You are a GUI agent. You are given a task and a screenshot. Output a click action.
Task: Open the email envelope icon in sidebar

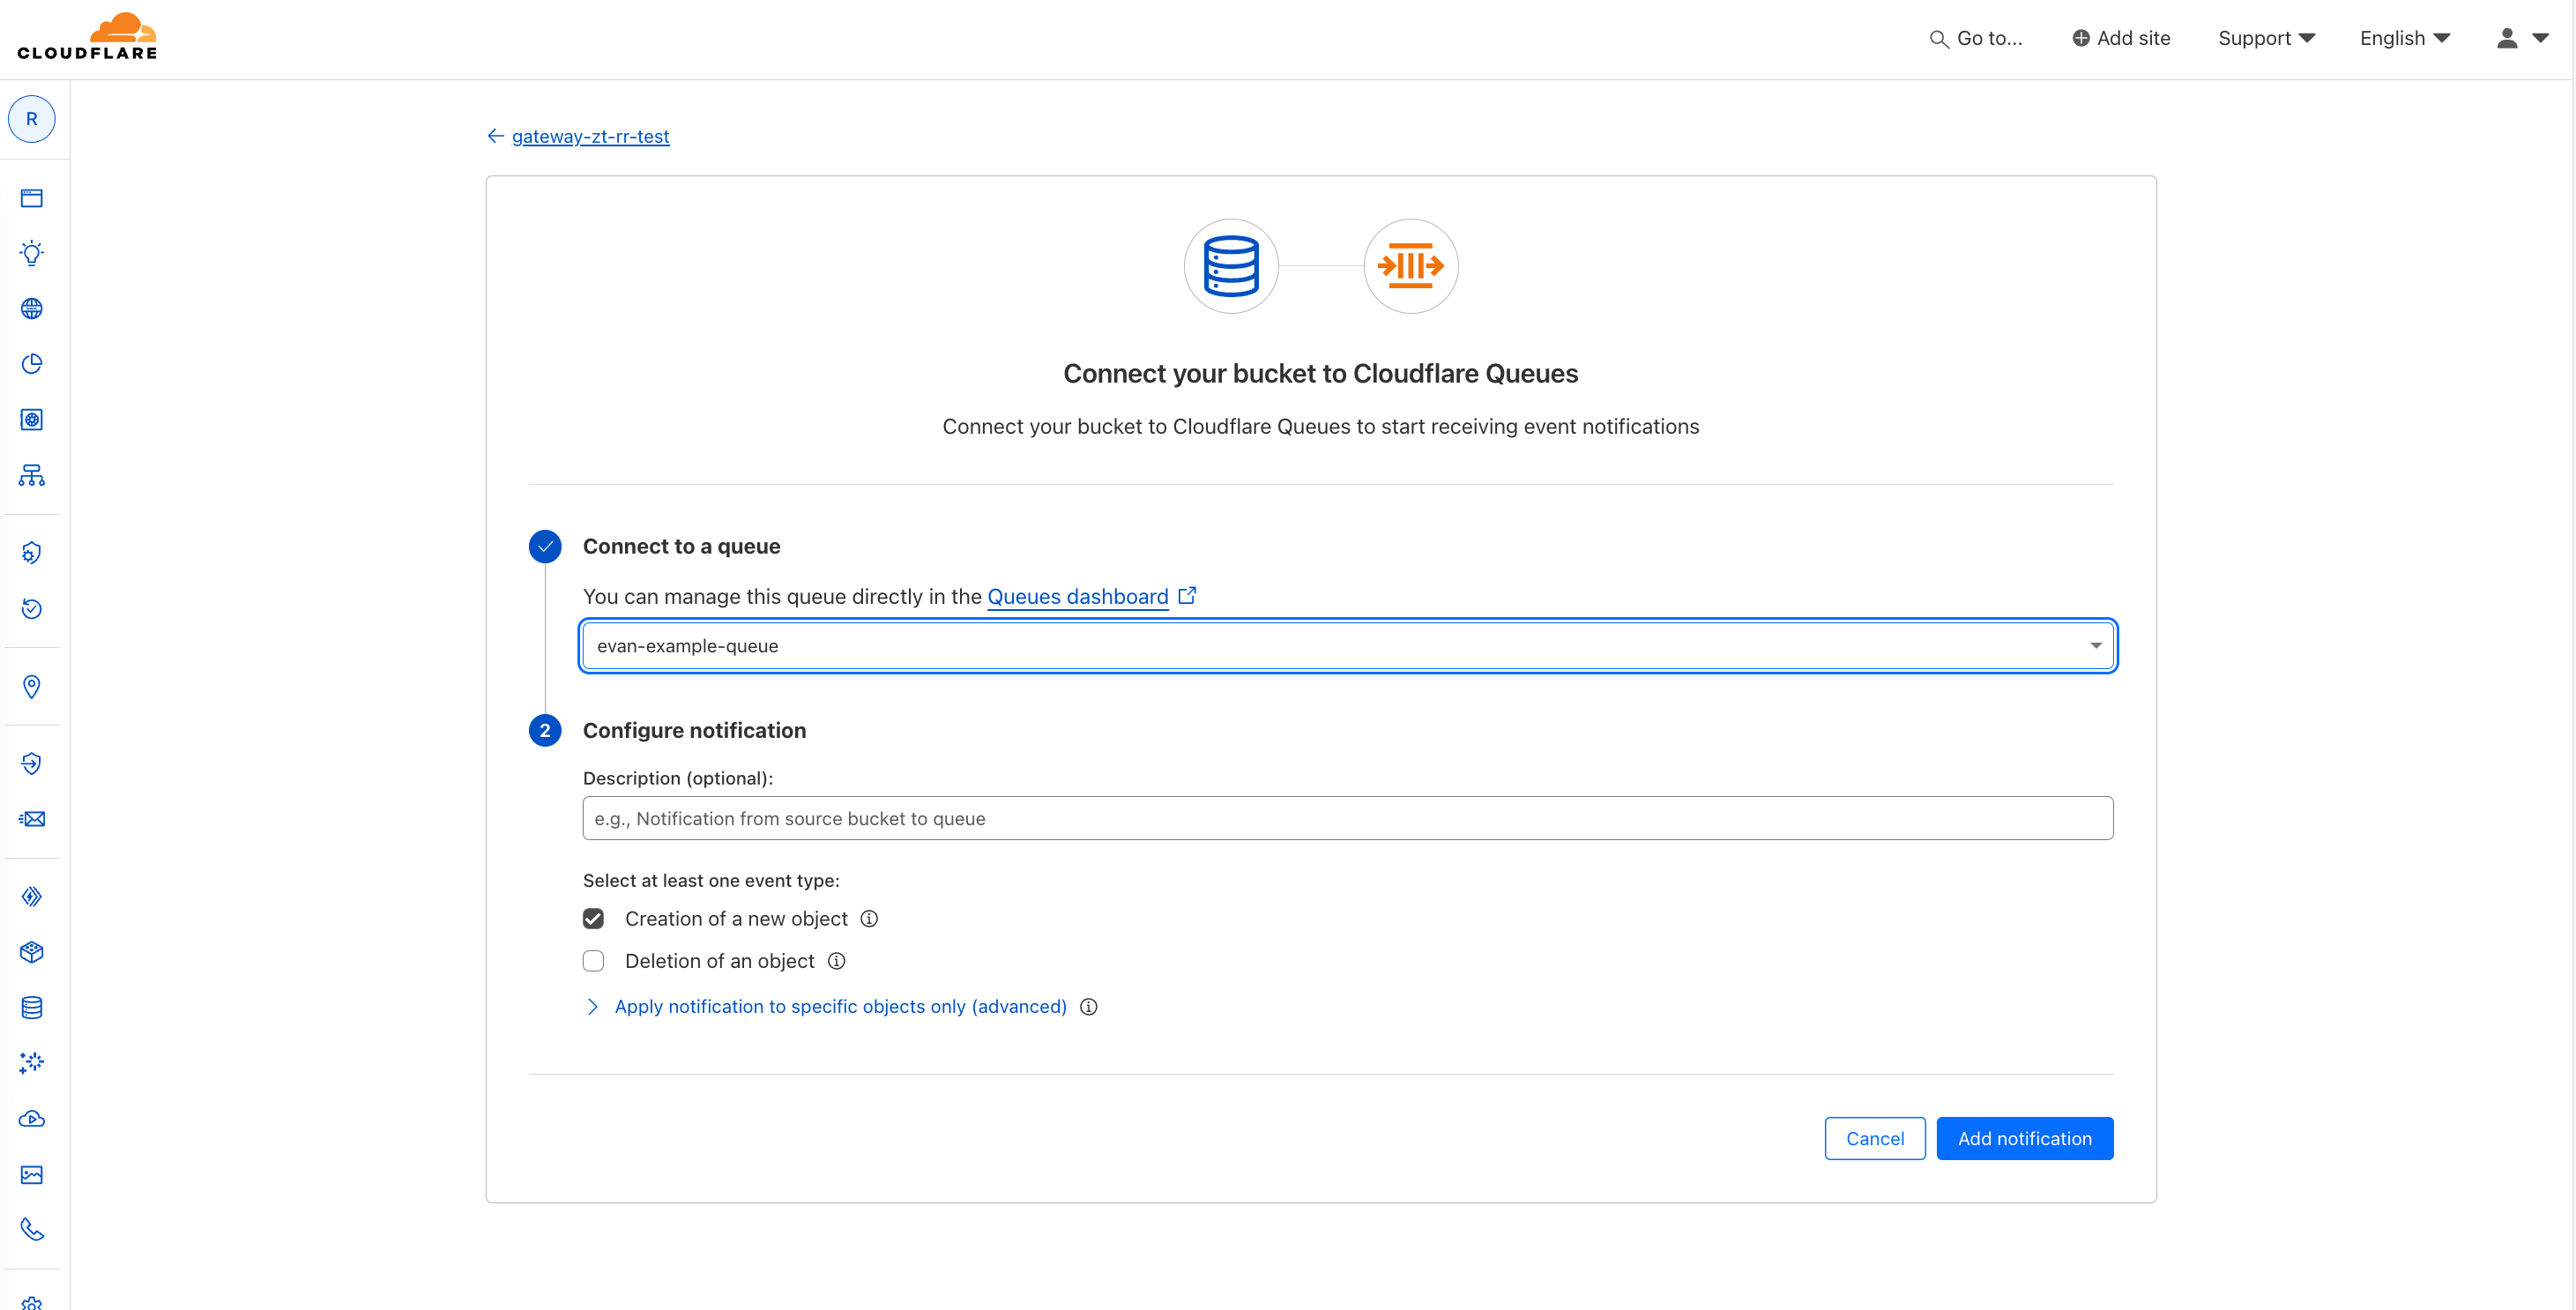pos(32,819)
